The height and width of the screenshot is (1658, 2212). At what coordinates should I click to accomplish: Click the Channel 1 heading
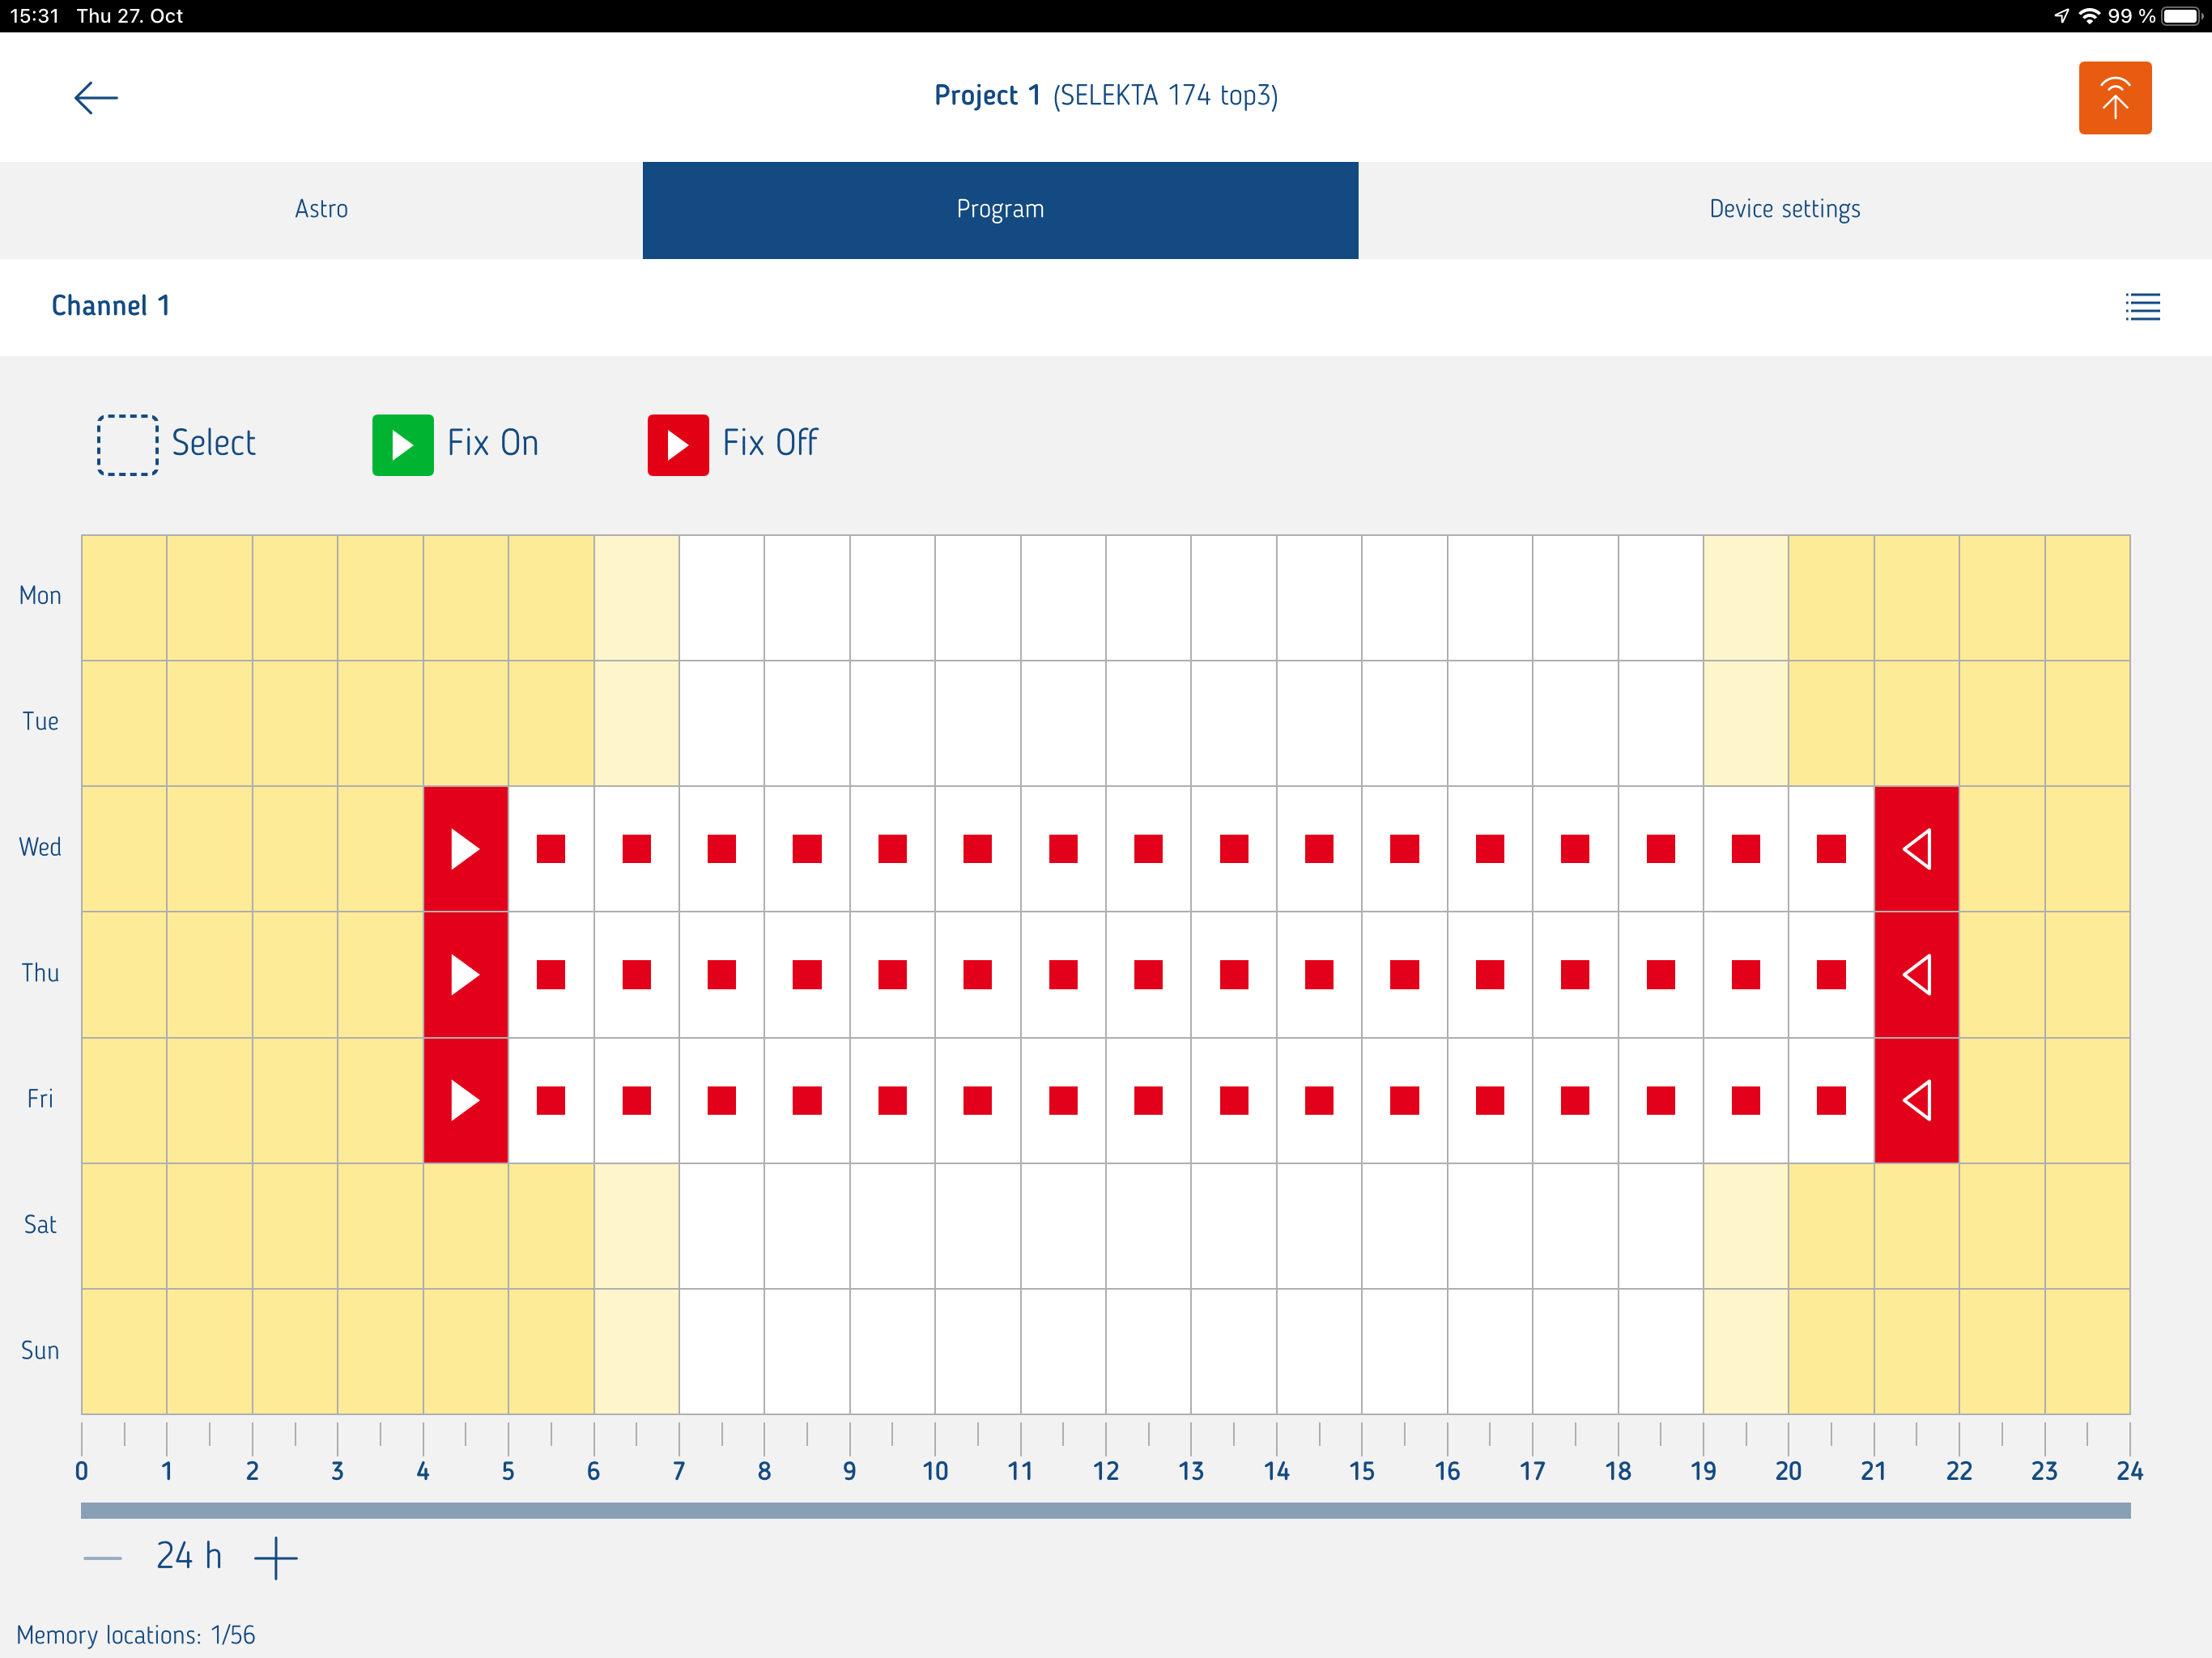pos(111,306)
